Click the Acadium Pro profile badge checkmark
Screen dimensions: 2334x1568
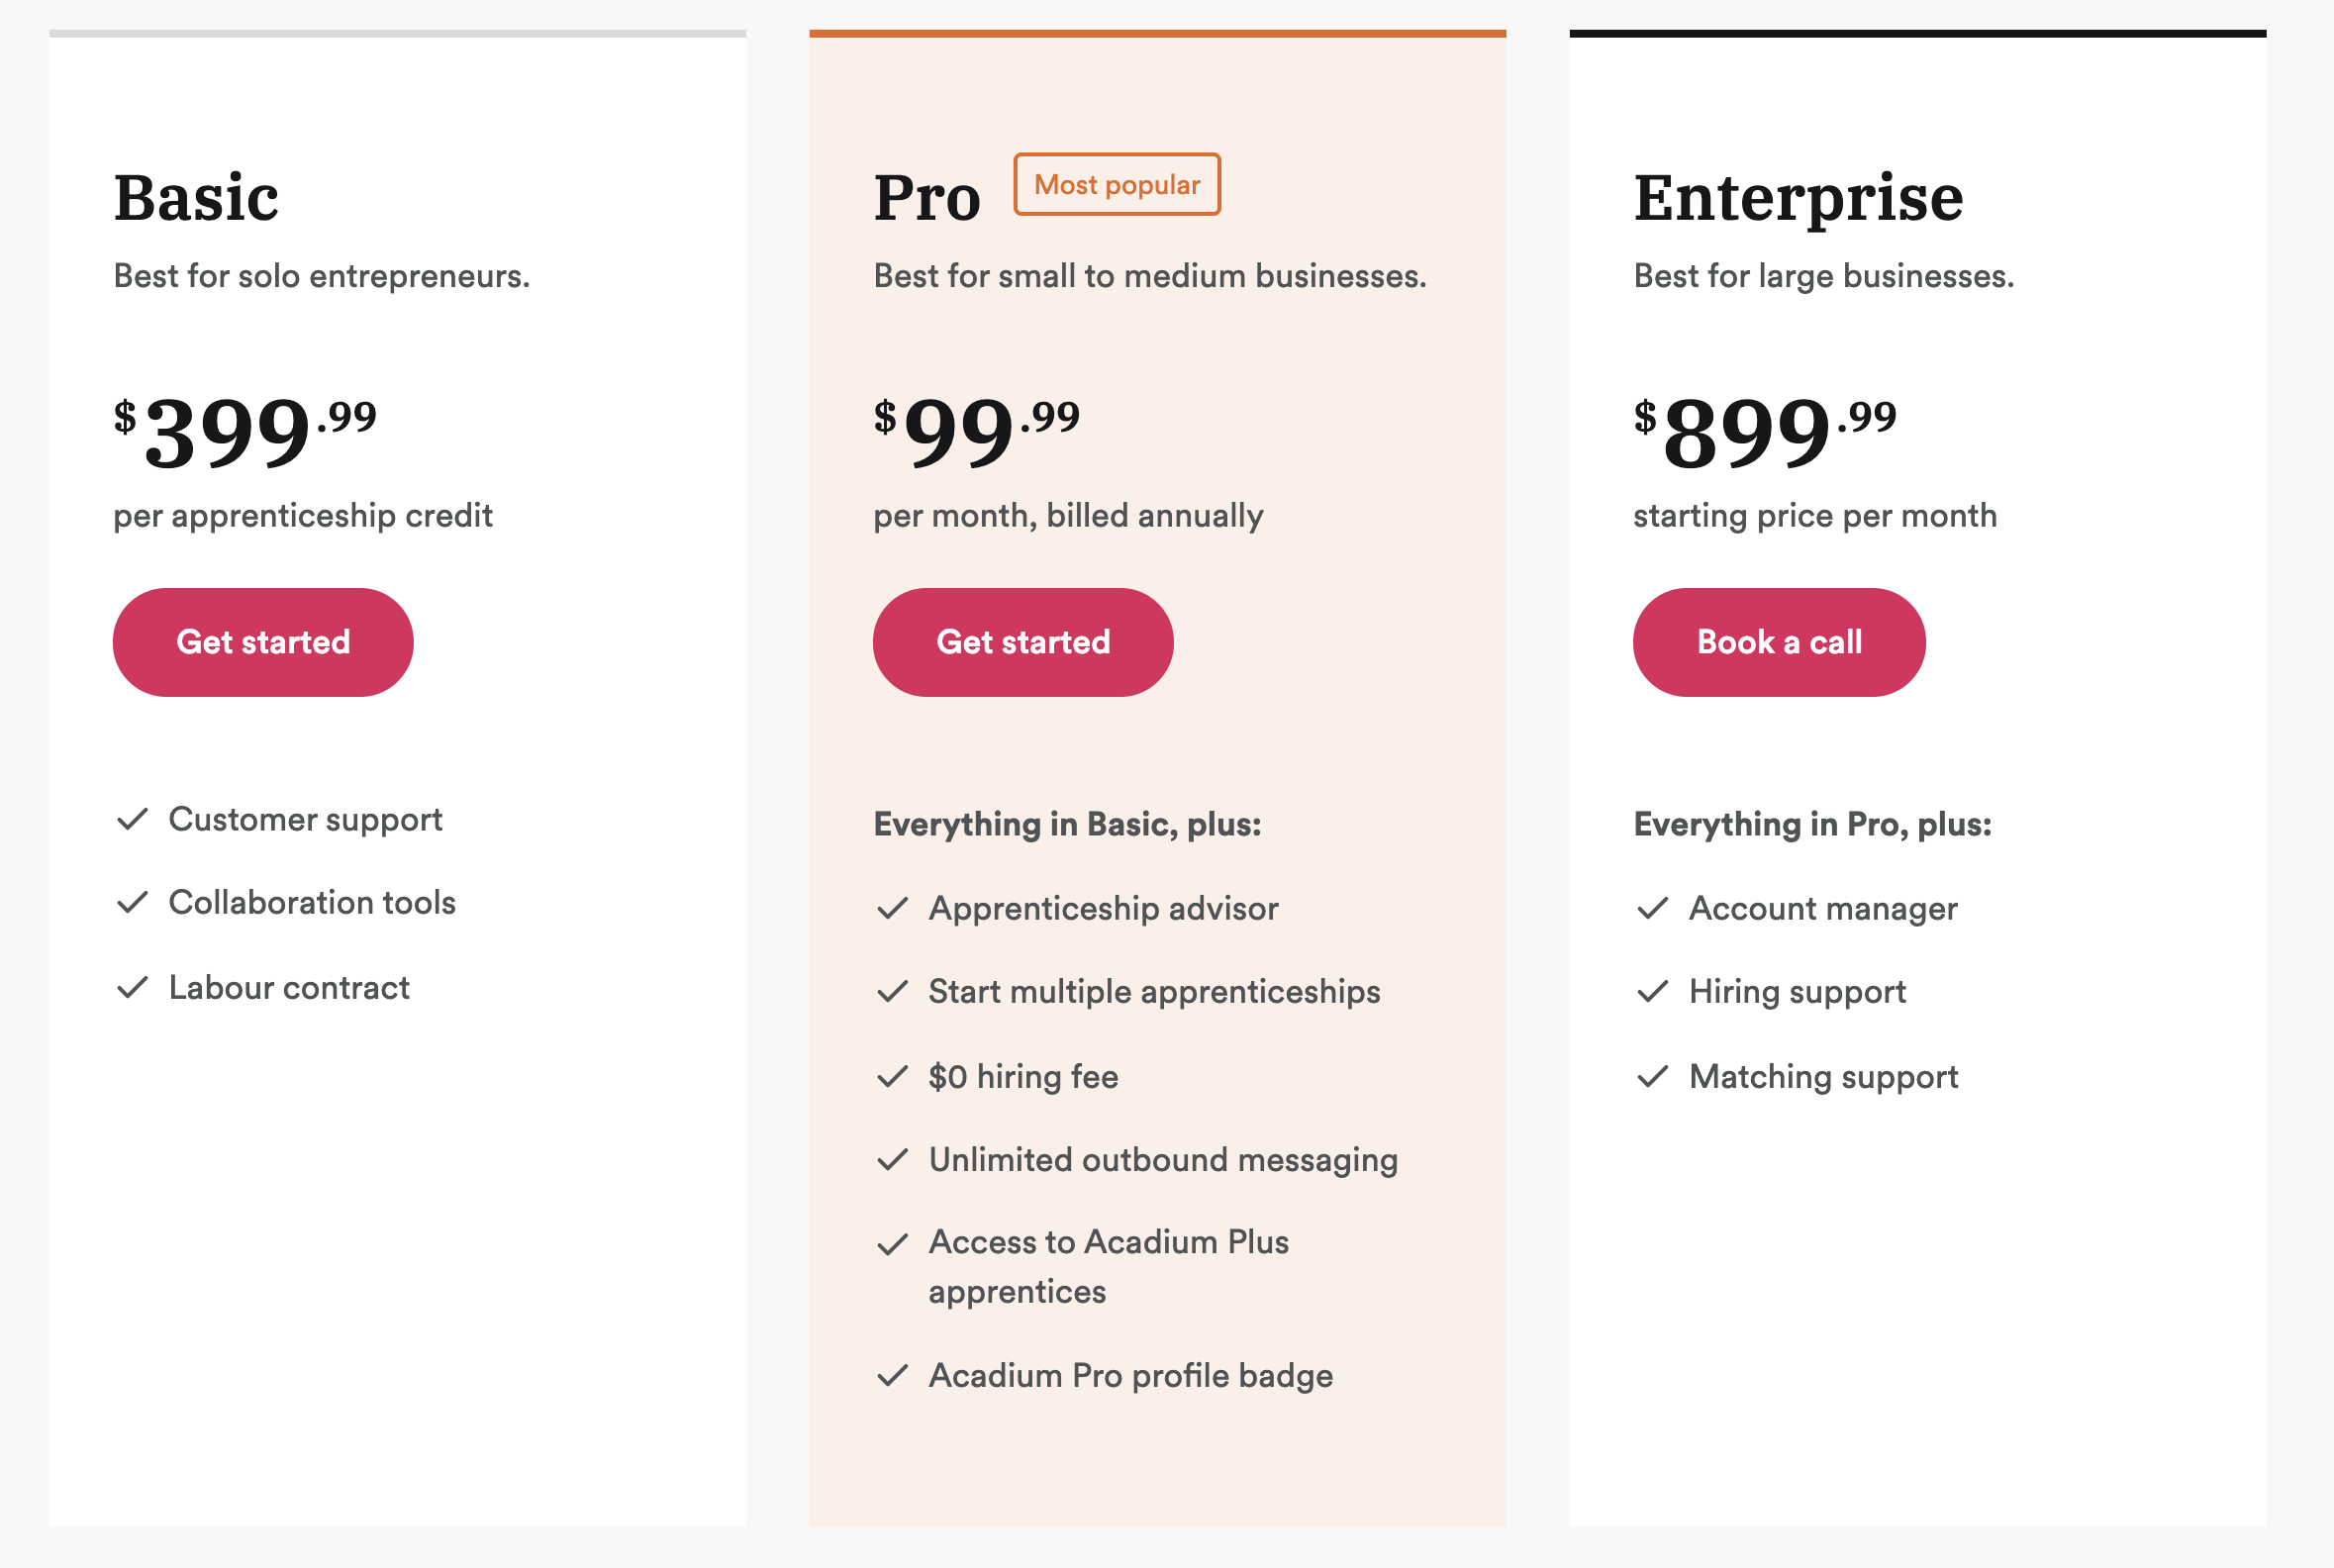point(892,1376)
